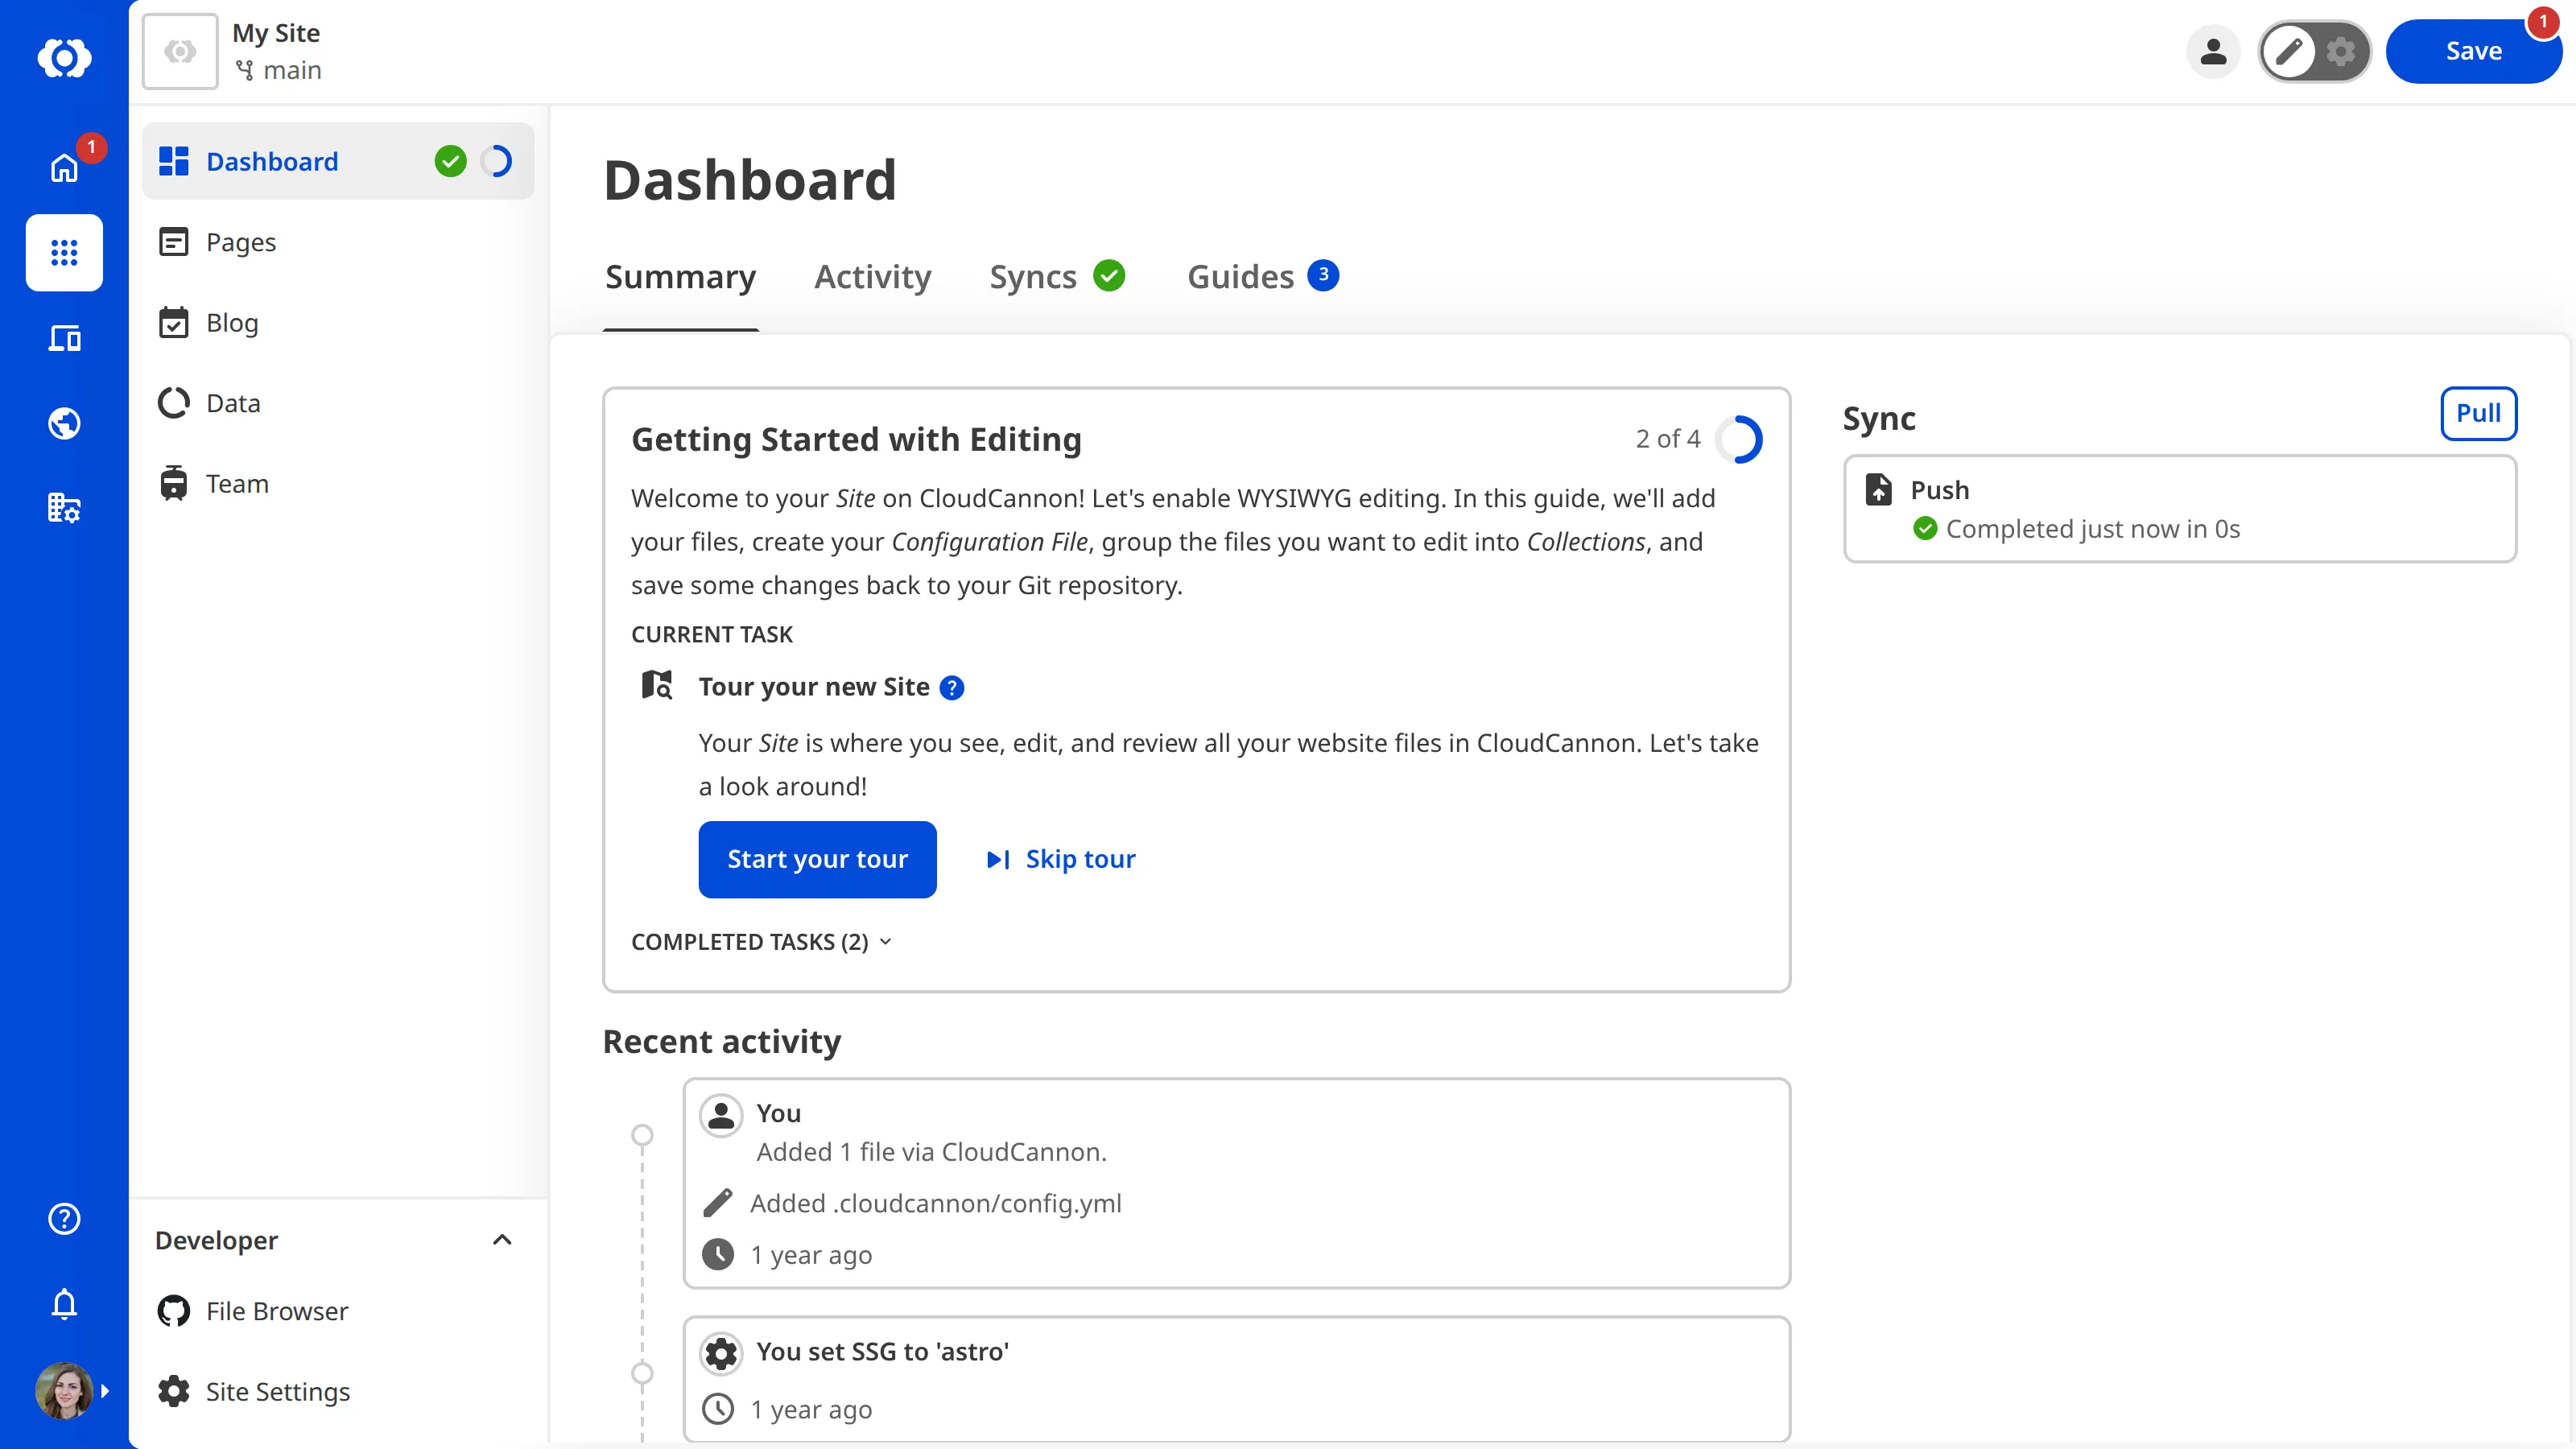Select the apps grid icon in left rail

click(x=64, y=252)
